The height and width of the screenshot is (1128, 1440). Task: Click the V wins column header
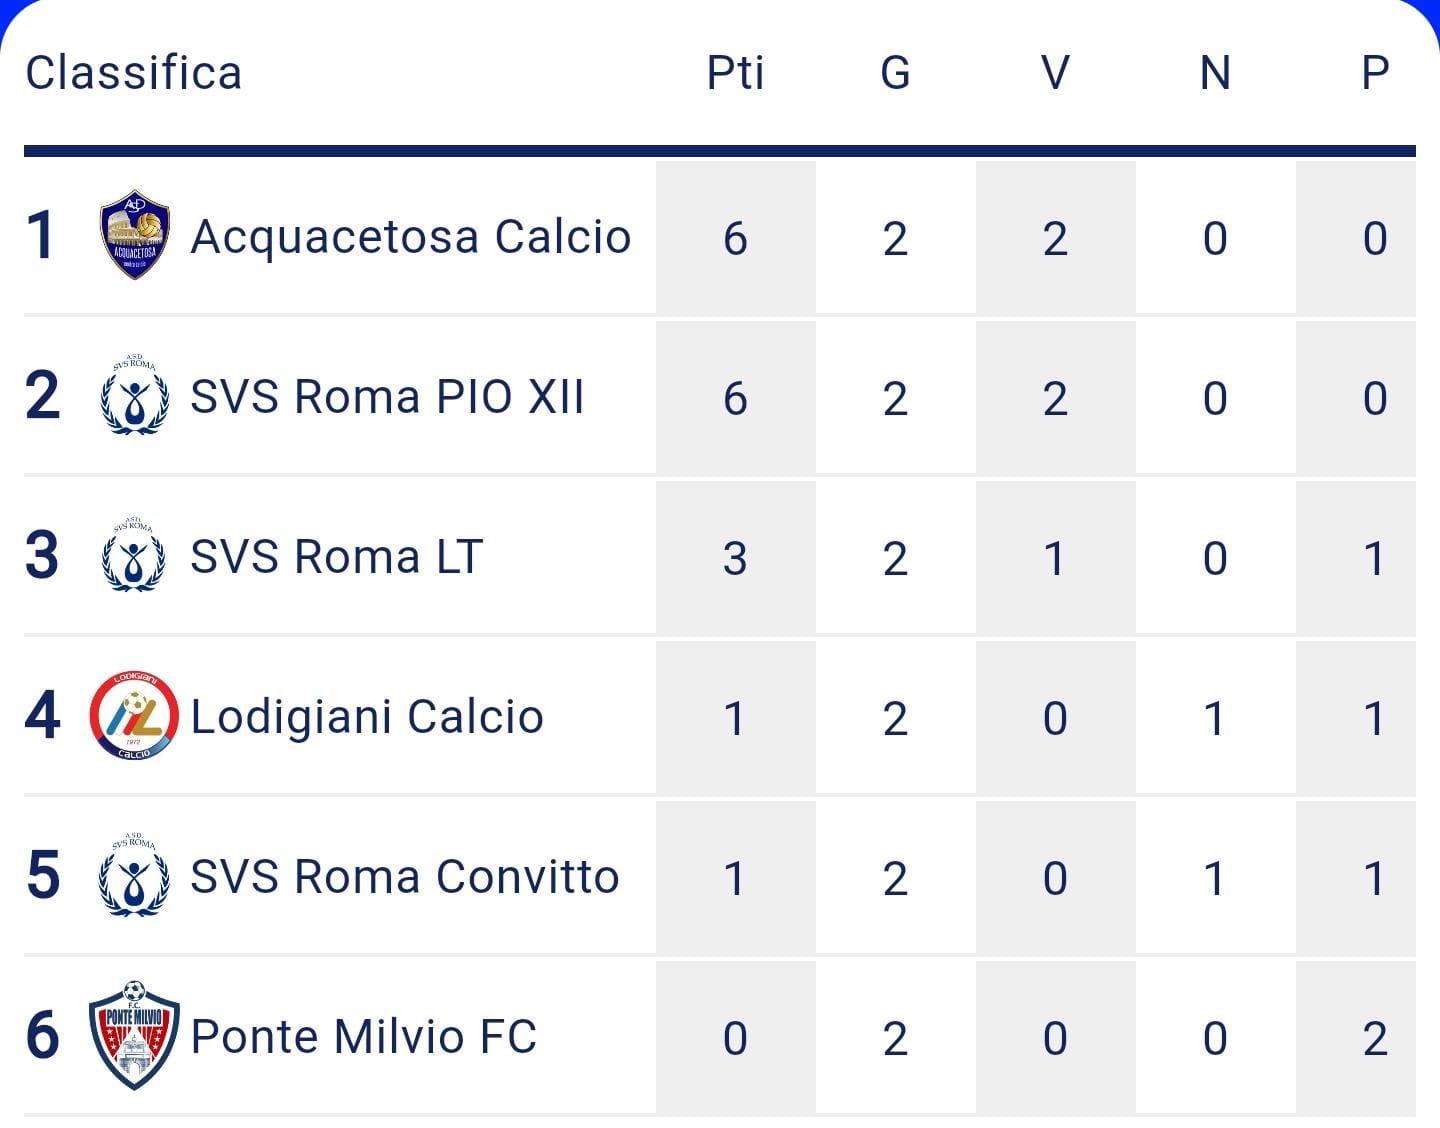pos(1055,73)
